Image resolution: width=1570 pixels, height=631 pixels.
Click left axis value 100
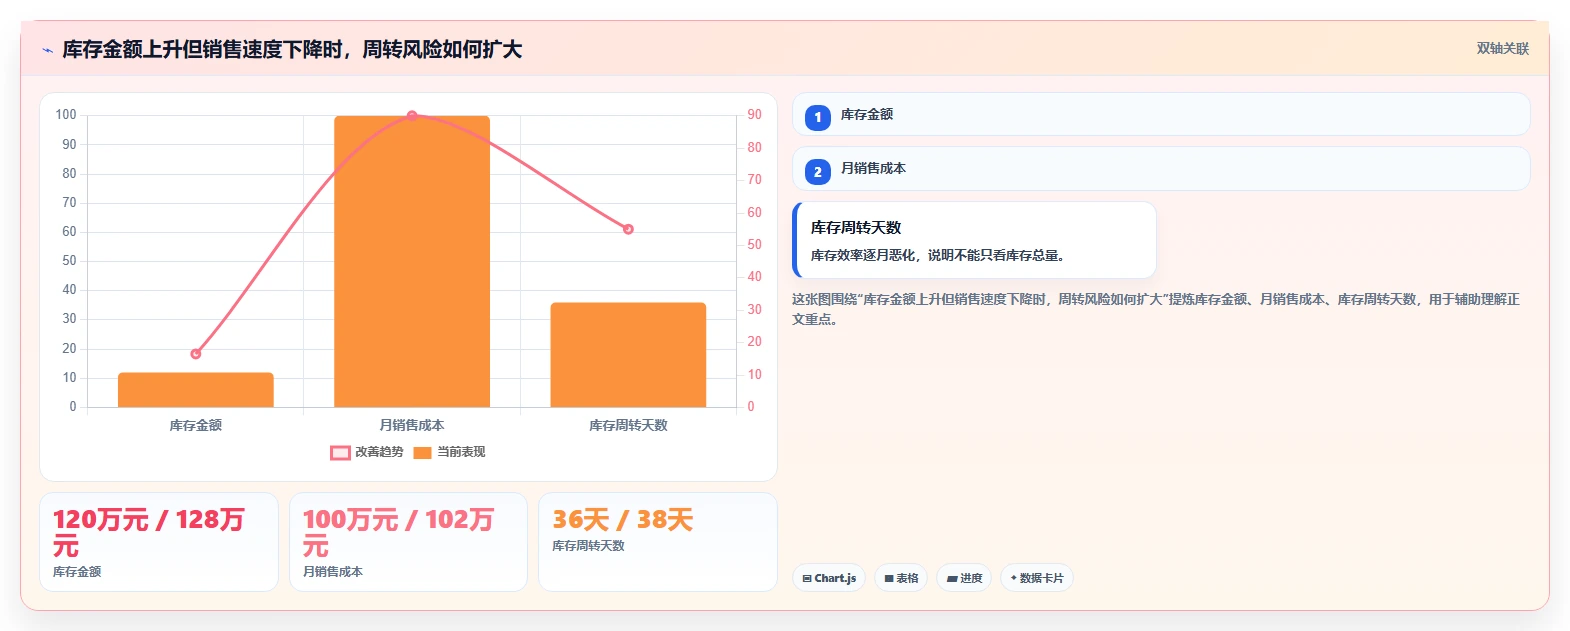66,115
